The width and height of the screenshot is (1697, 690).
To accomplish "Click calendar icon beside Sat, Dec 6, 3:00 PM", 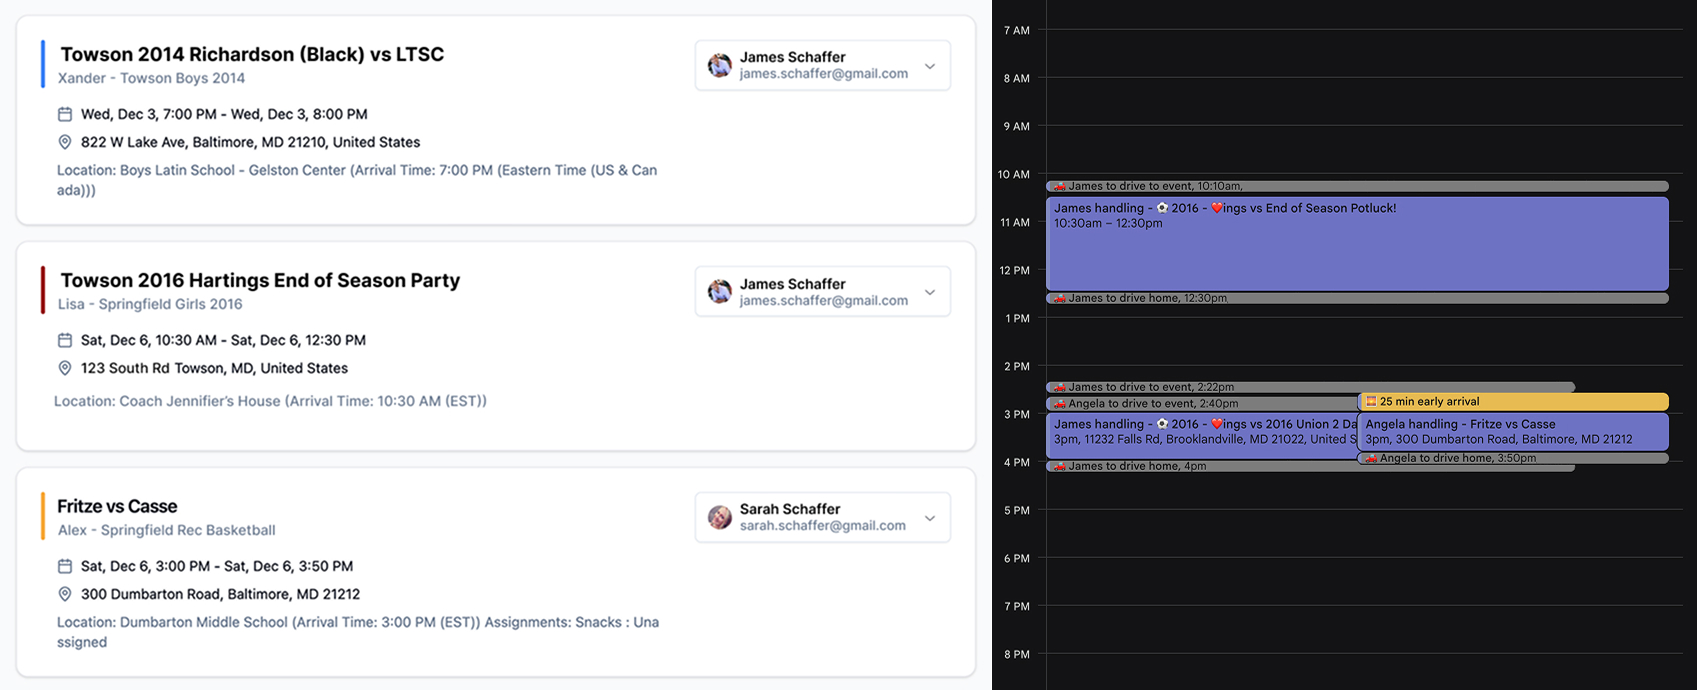I will pyautogui.click(x=65, y=566).
